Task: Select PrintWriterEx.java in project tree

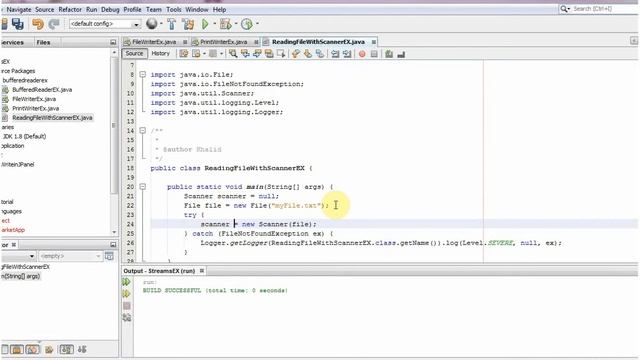Action: (36, 108)
